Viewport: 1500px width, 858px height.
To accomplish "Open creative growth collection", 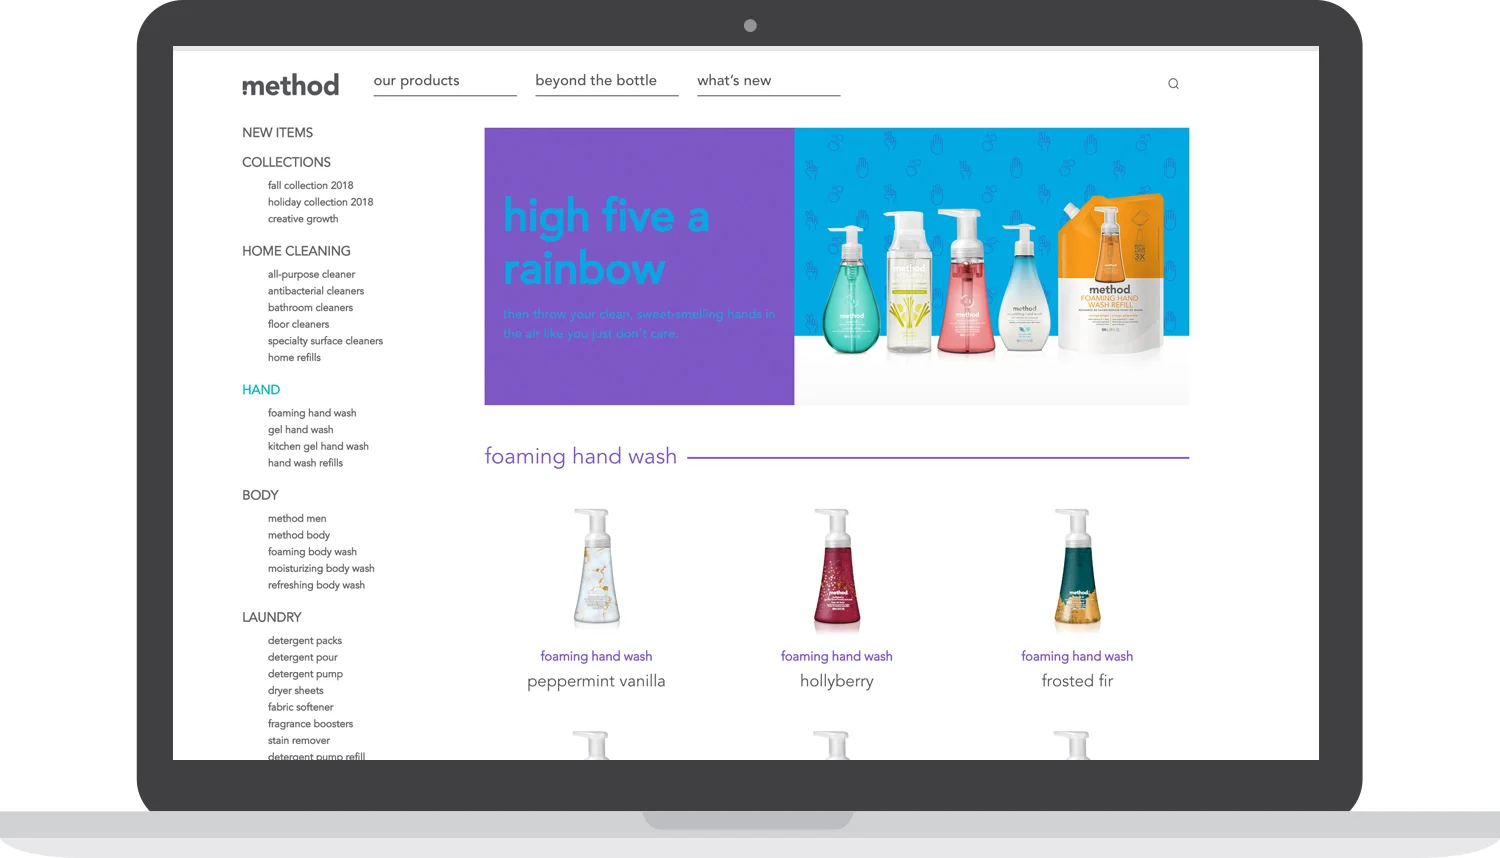I will tap(303, 219).
